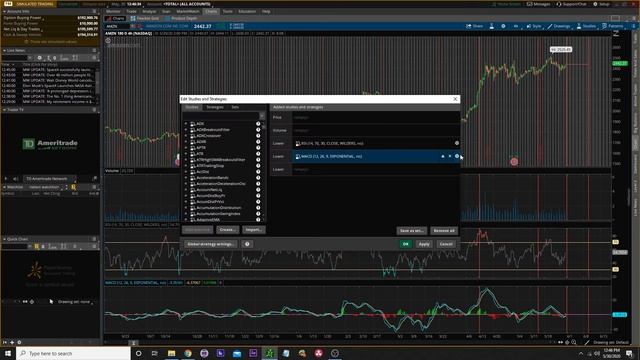Open settings gear for MACD study row
Image resolution: width=640 pixels, height=360 pixels.
click(457, 156)
